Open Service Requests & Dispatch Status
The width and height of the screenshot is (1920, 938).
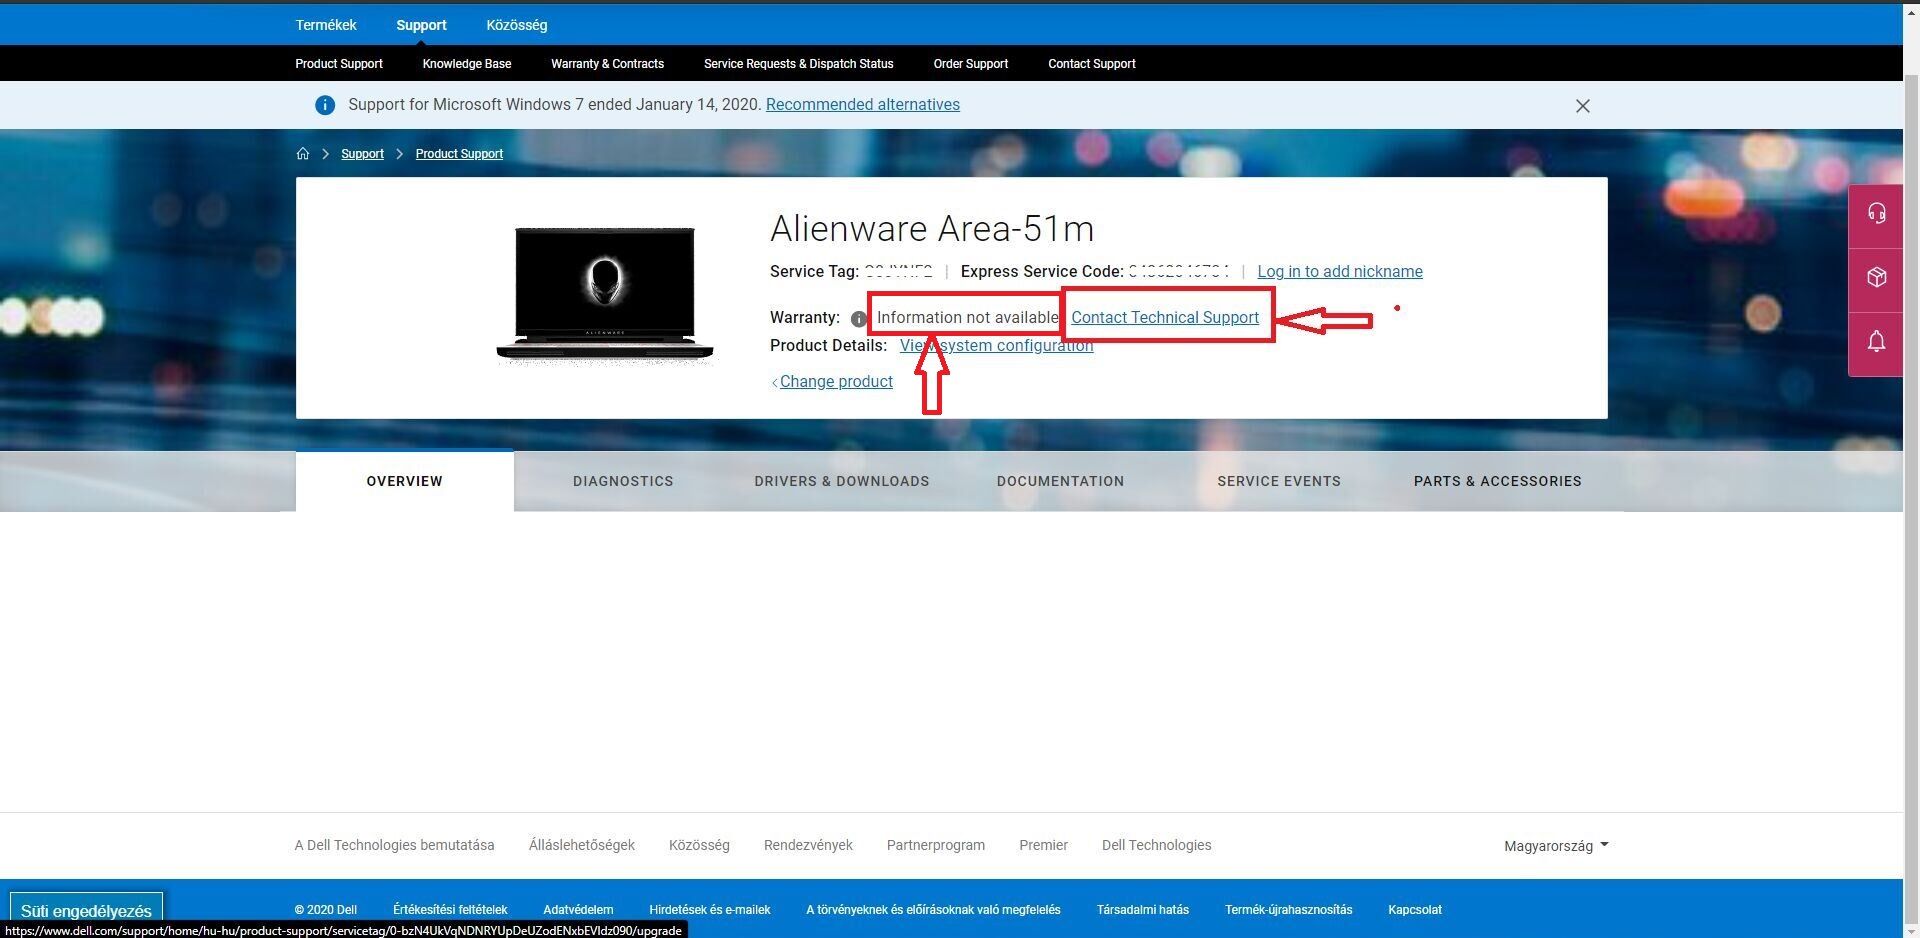pyautogui.click(x=798, y=64)
